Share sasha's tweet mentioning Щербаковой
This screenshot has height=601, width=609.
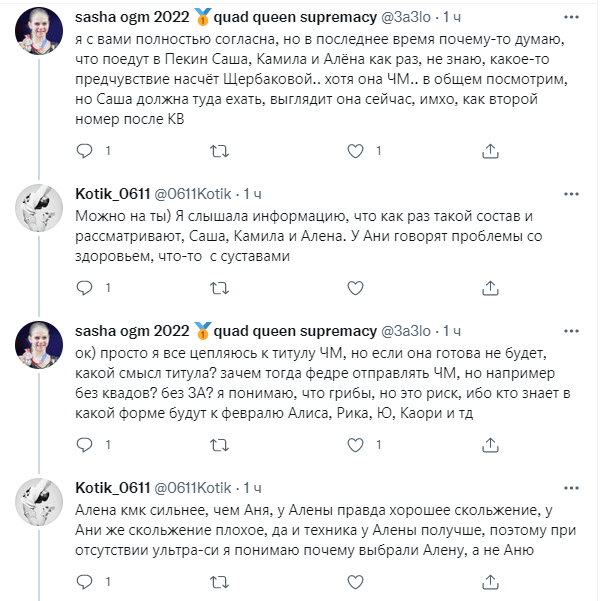[489, 150]
